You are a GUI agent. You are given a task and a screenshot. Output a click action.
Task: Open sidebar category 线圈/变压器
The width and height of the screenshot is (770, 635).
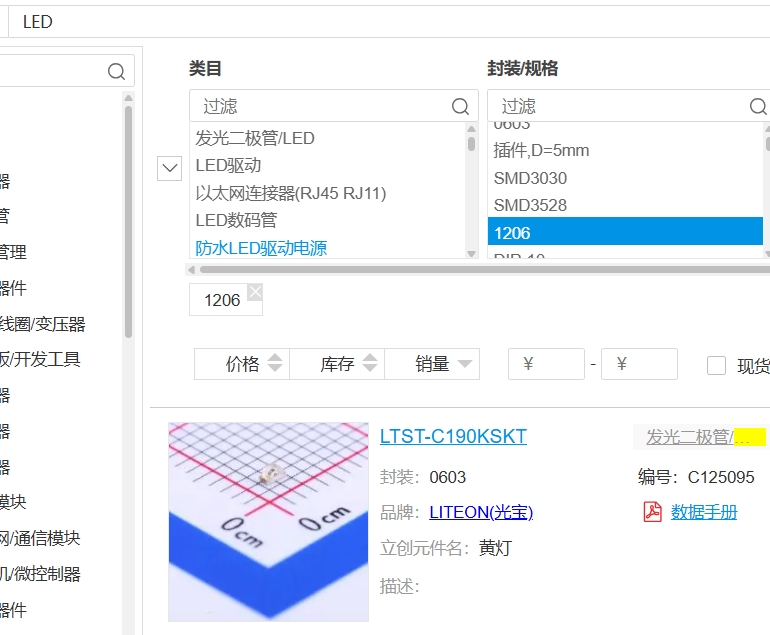[x=42, y=324]
